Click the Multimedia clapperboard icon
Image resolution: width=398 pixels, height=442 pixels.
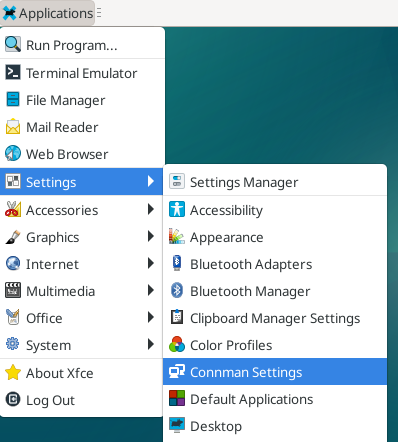point(13,290)
